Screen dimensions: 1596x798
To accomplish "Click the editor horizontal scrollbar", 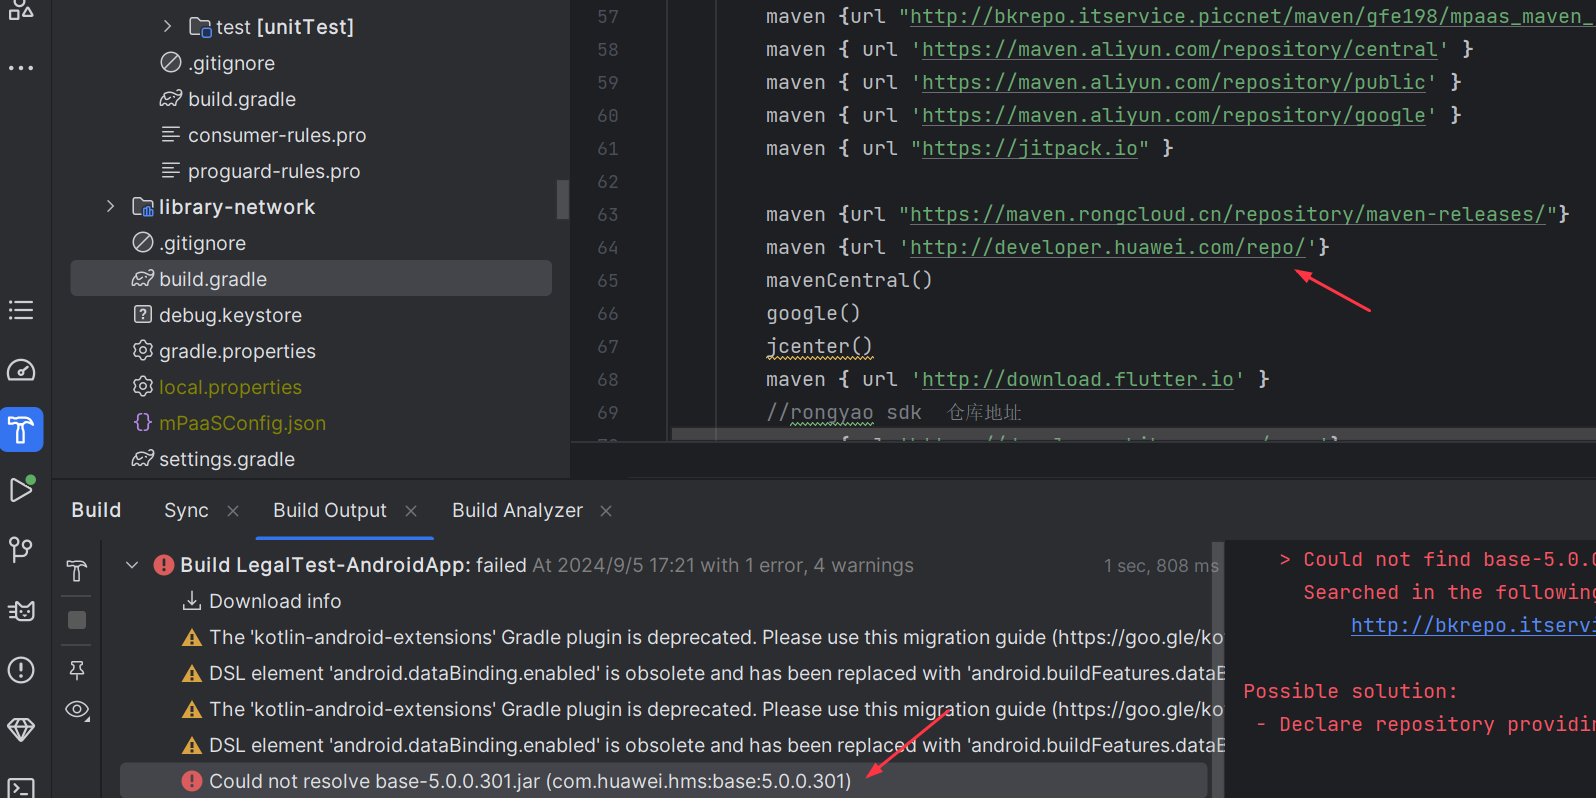I will [x=1133, y=434].
